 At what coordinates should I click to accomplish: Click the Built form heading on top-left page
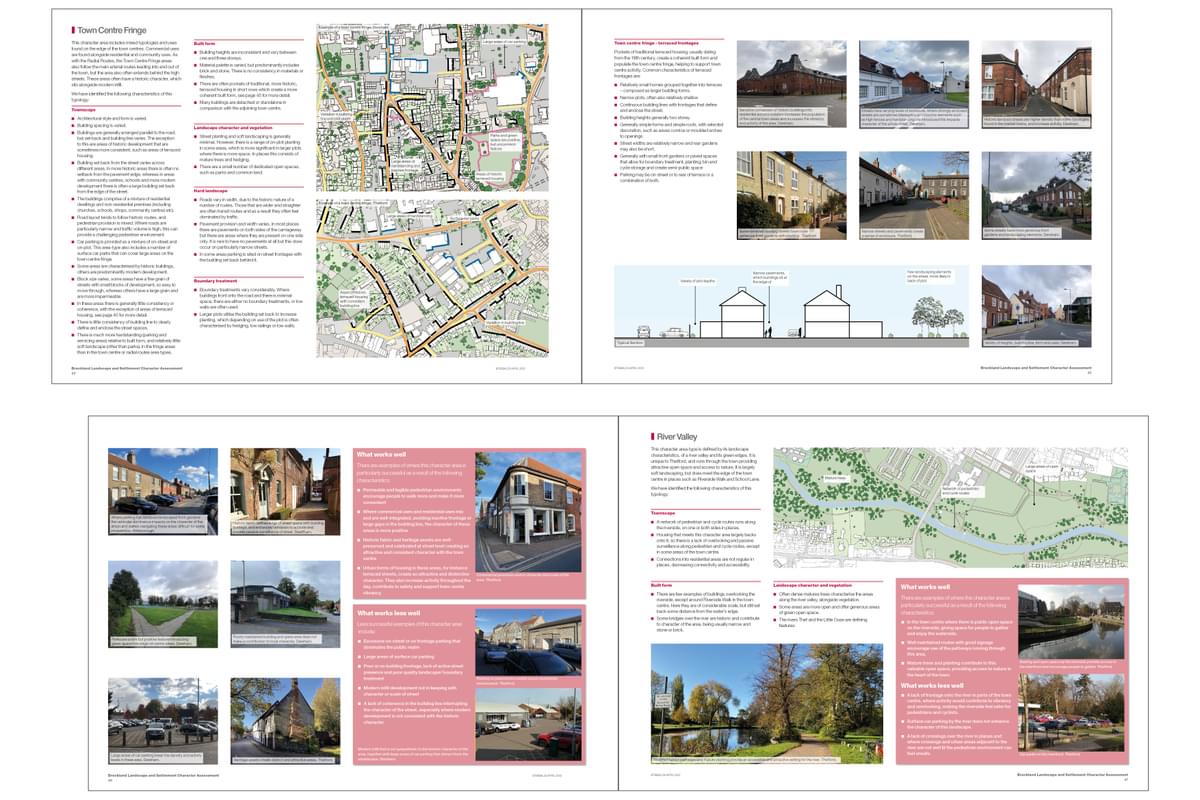click(x=204, y=44)
